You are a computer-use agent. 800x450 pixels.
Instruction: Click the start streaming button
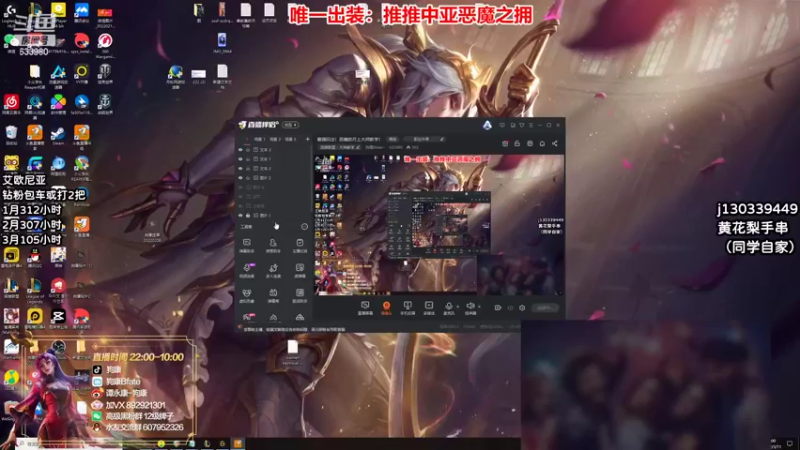545,308
